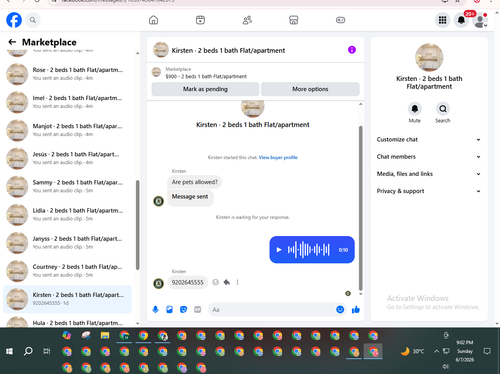Choose a GIF from the GIF icon

pyautogui.click(x=198, y=310)
